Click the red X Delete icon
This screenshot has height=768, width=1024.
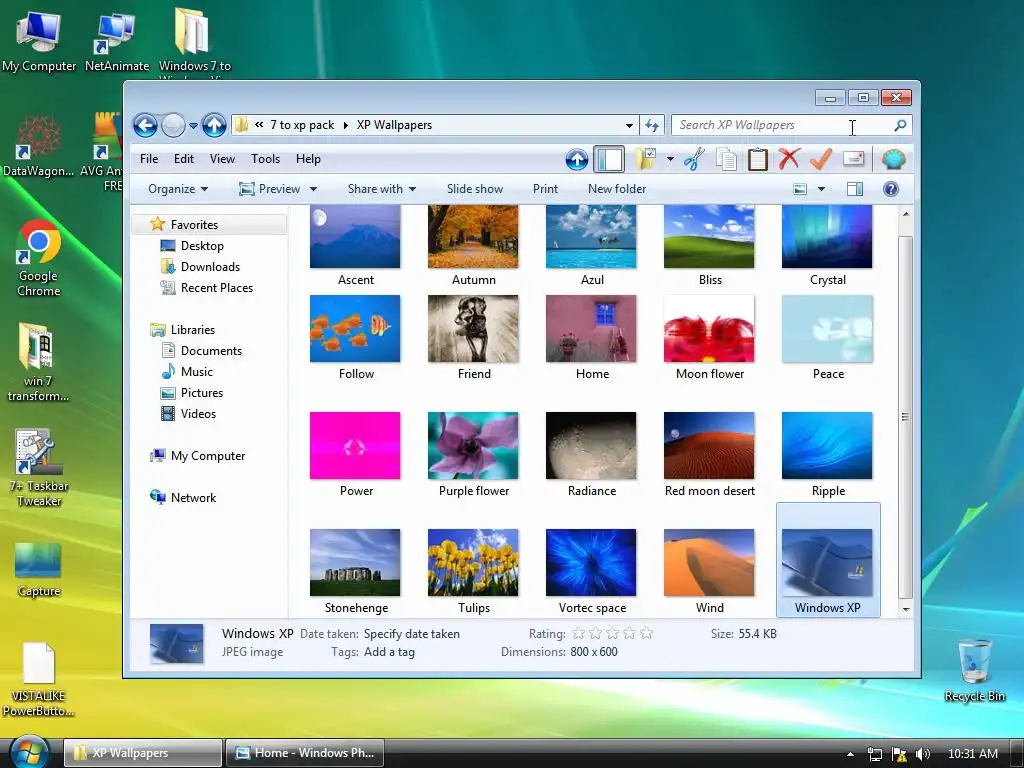[x=789, y=159]
